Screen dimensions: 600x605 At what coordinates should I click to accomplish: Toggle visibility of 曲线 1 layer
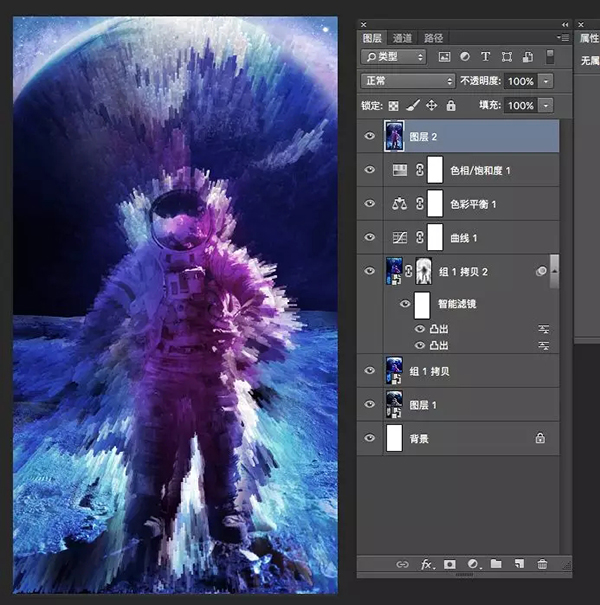pos(370,237)
